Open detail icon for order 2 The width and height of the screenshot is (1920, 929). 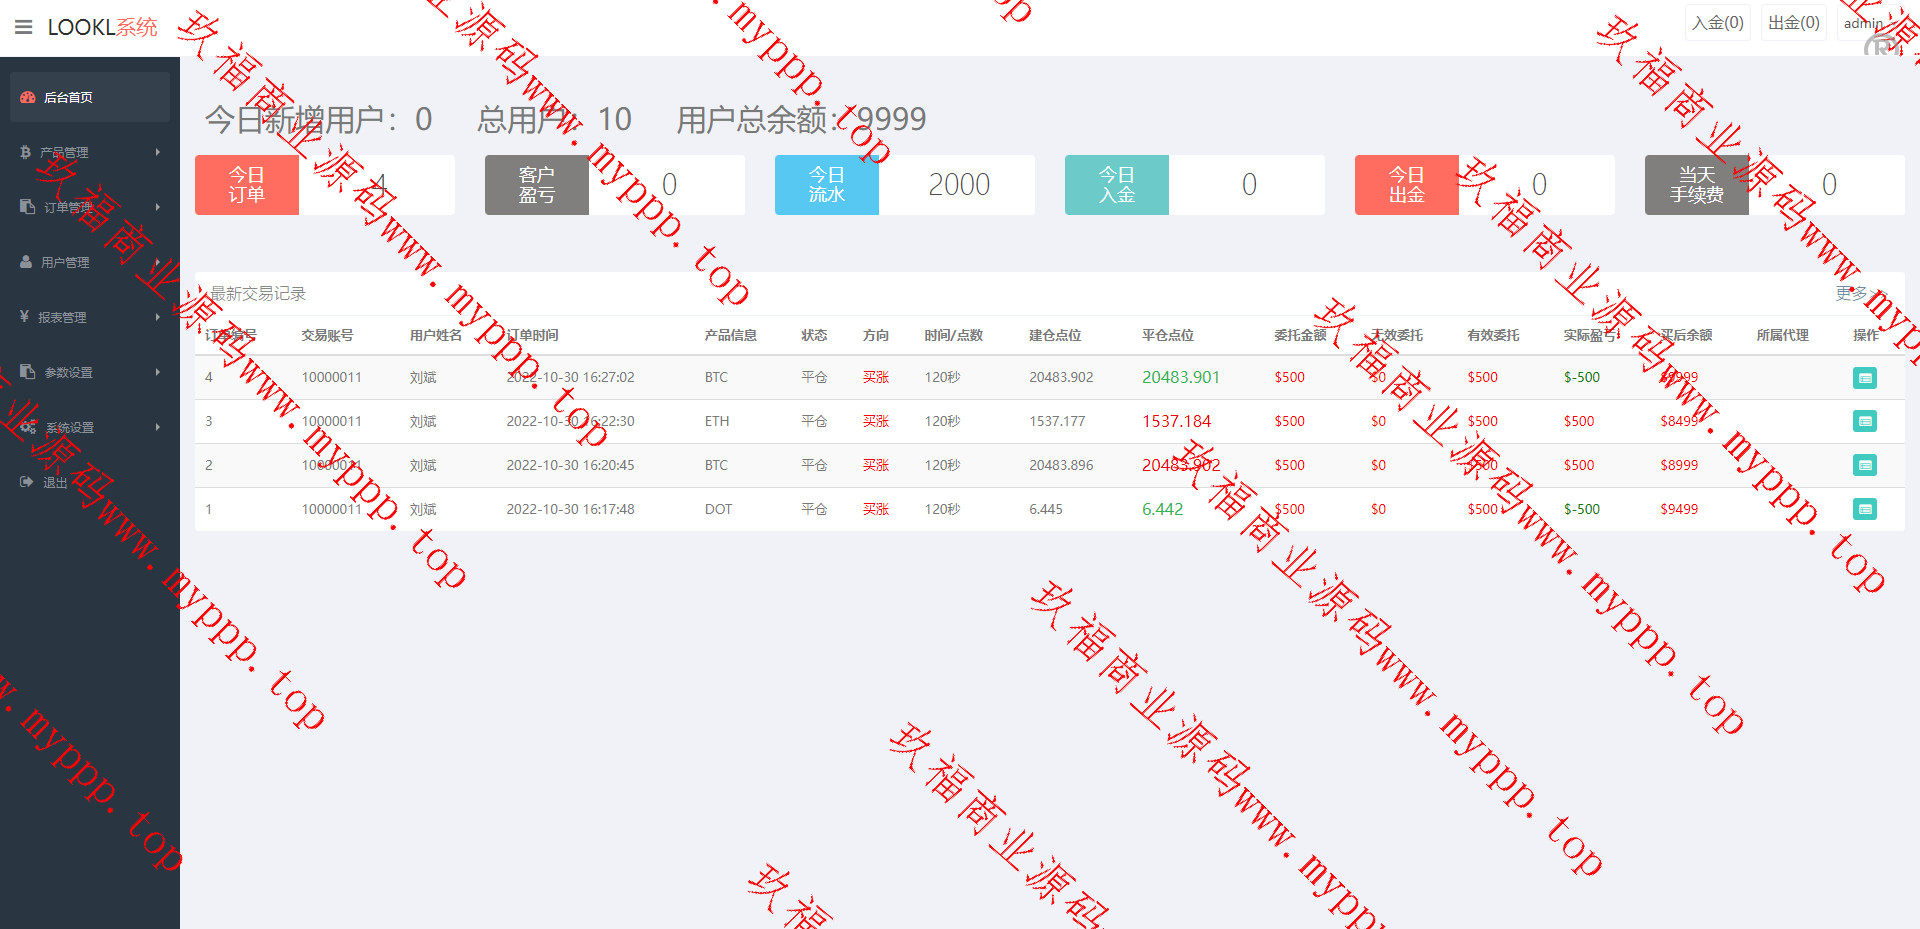[x=1864, y=466]
